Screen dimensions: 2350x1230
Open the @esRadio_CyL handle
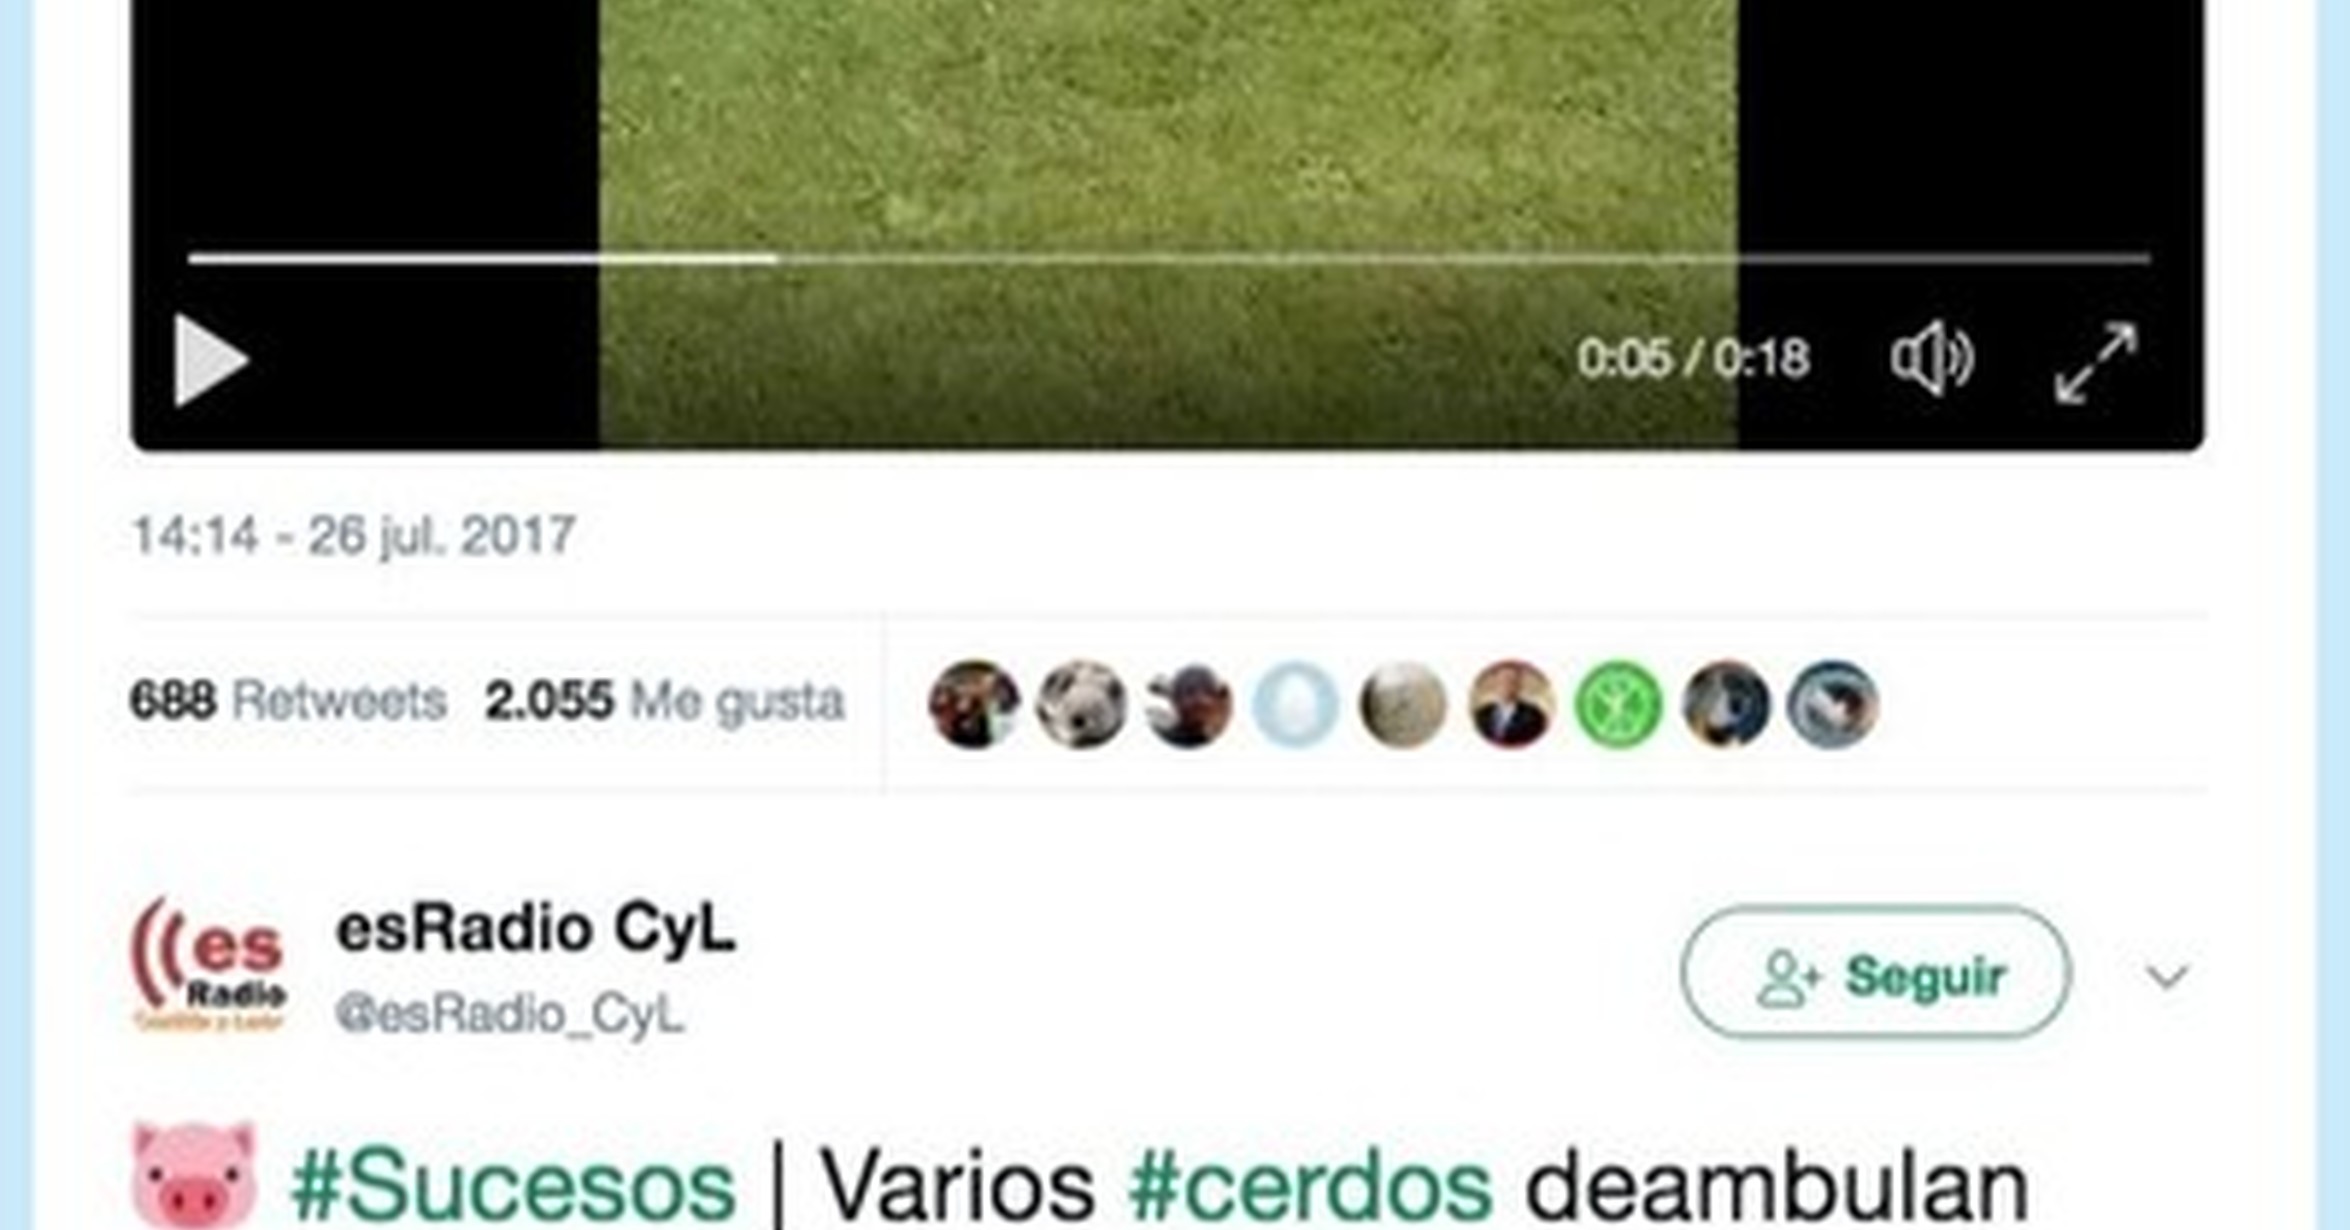[510, 1014]
